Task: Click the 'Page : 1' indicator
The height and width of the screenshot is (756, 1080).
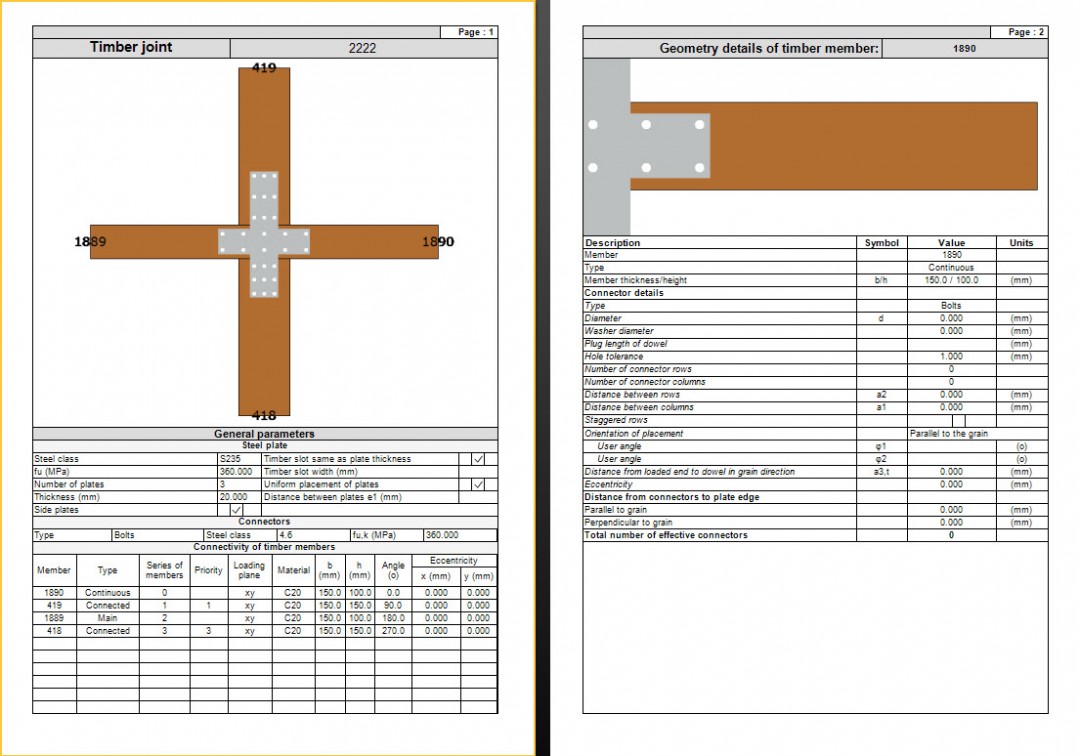Action: click(x=474, y=31)
